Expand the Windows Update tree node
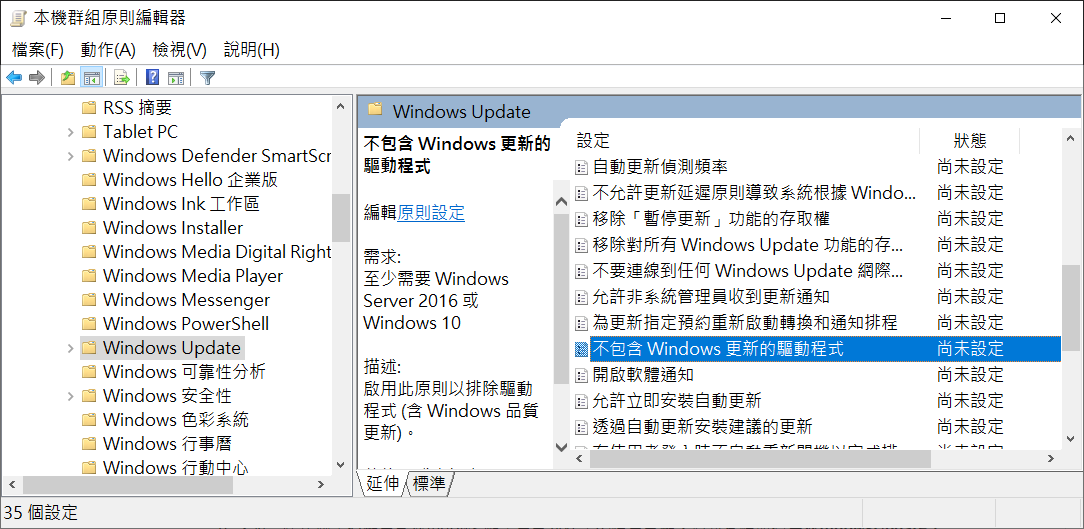This screenshot has height=529, width=1084. (70, 348)
